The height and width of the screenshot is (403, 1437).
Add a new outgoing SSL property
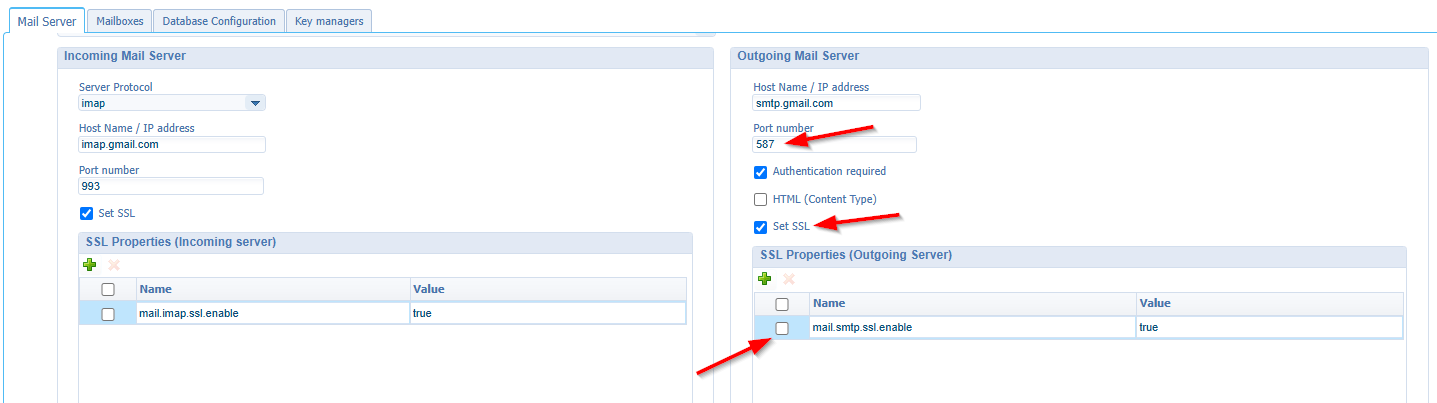coord(765,279)
